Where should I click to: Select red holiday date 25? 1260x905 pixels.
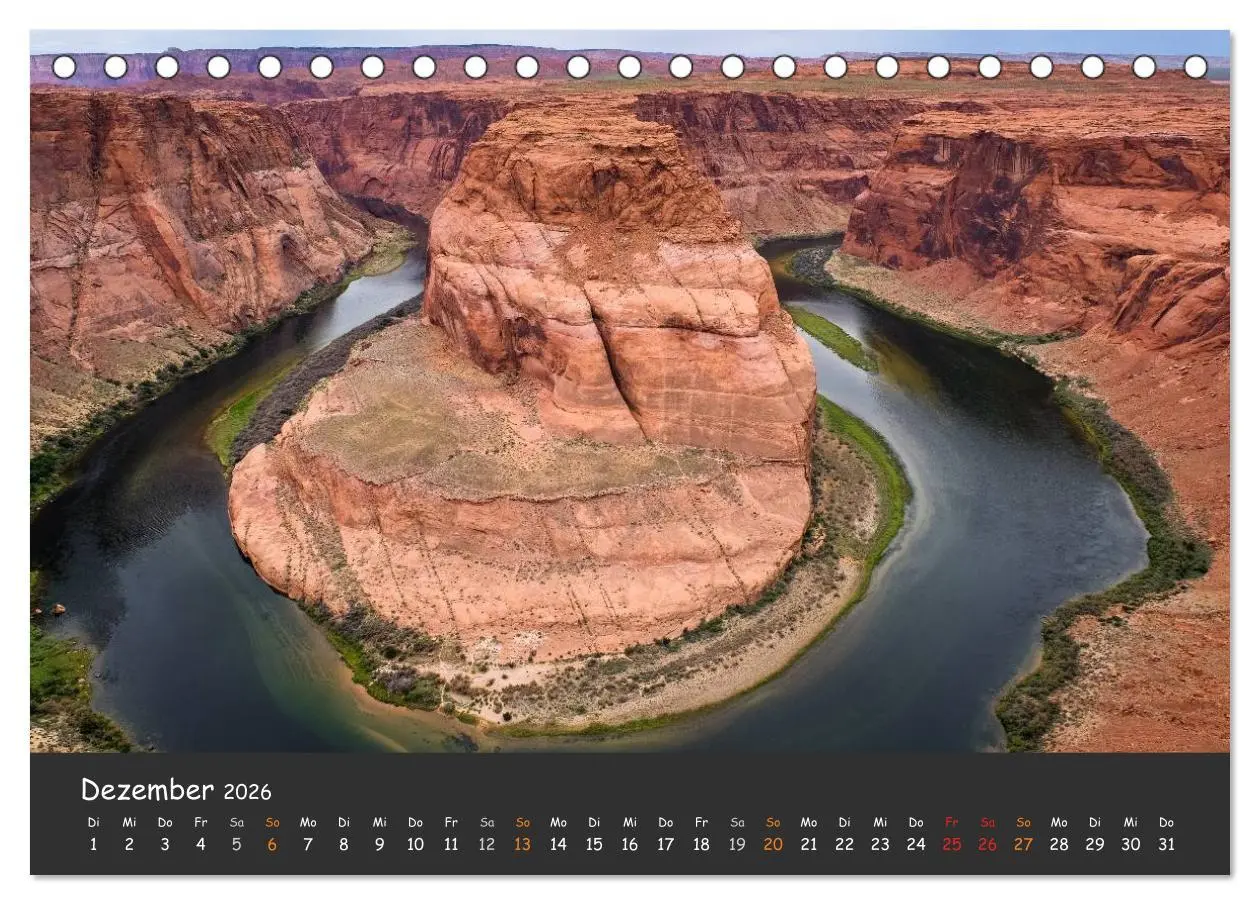(x=952, y=844)
